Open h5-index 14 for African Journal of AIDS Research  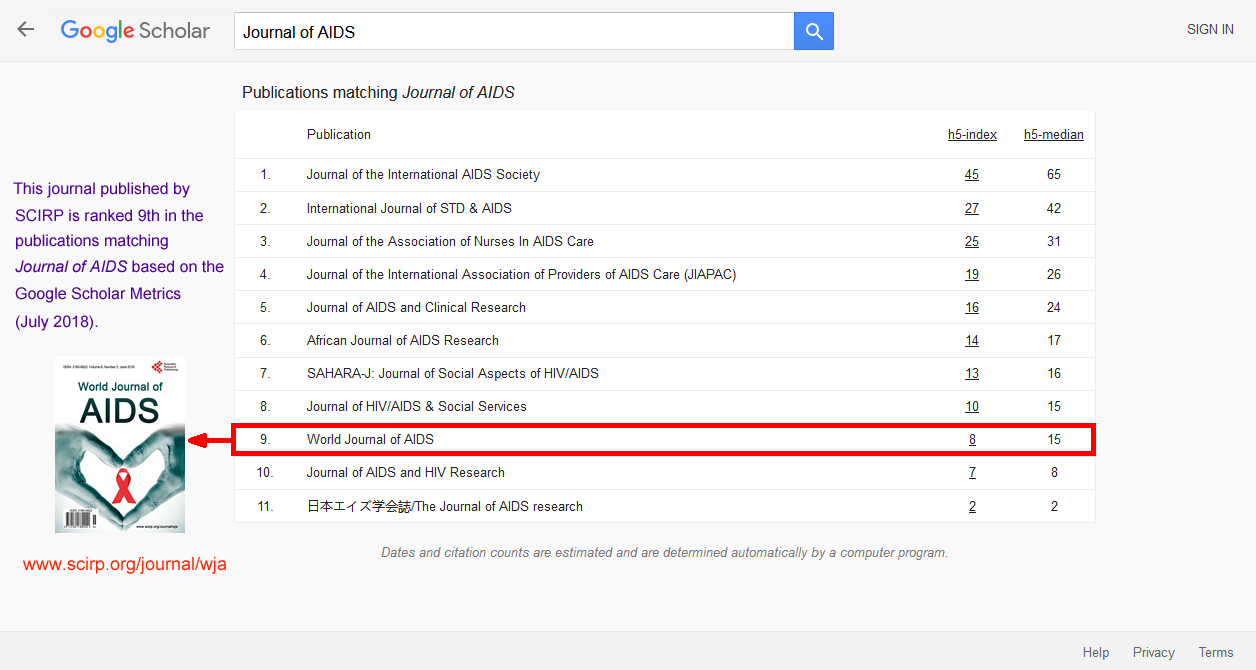coord(972,341)
